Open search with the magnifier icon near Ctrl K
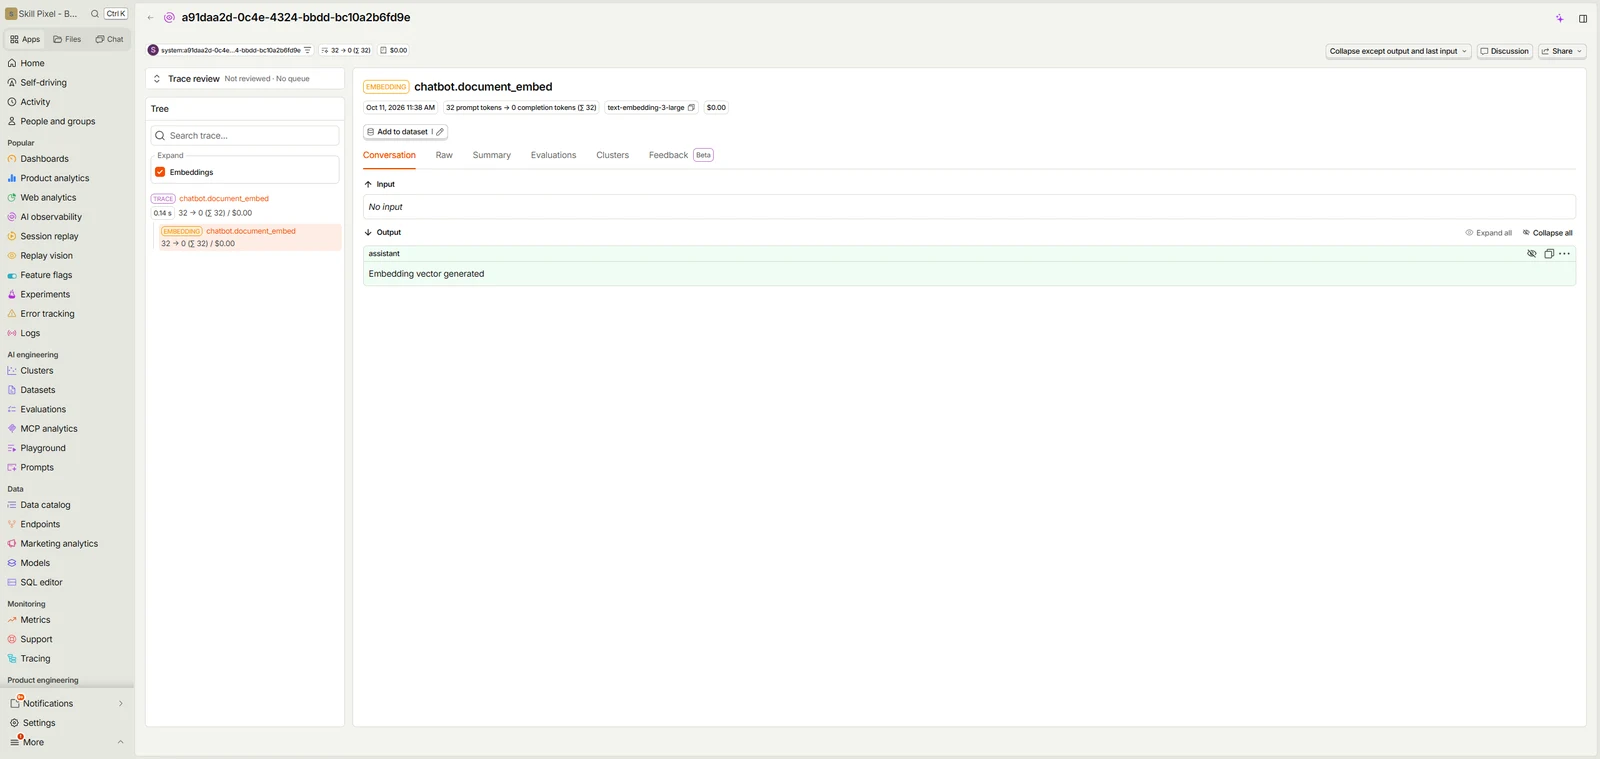 95,14
